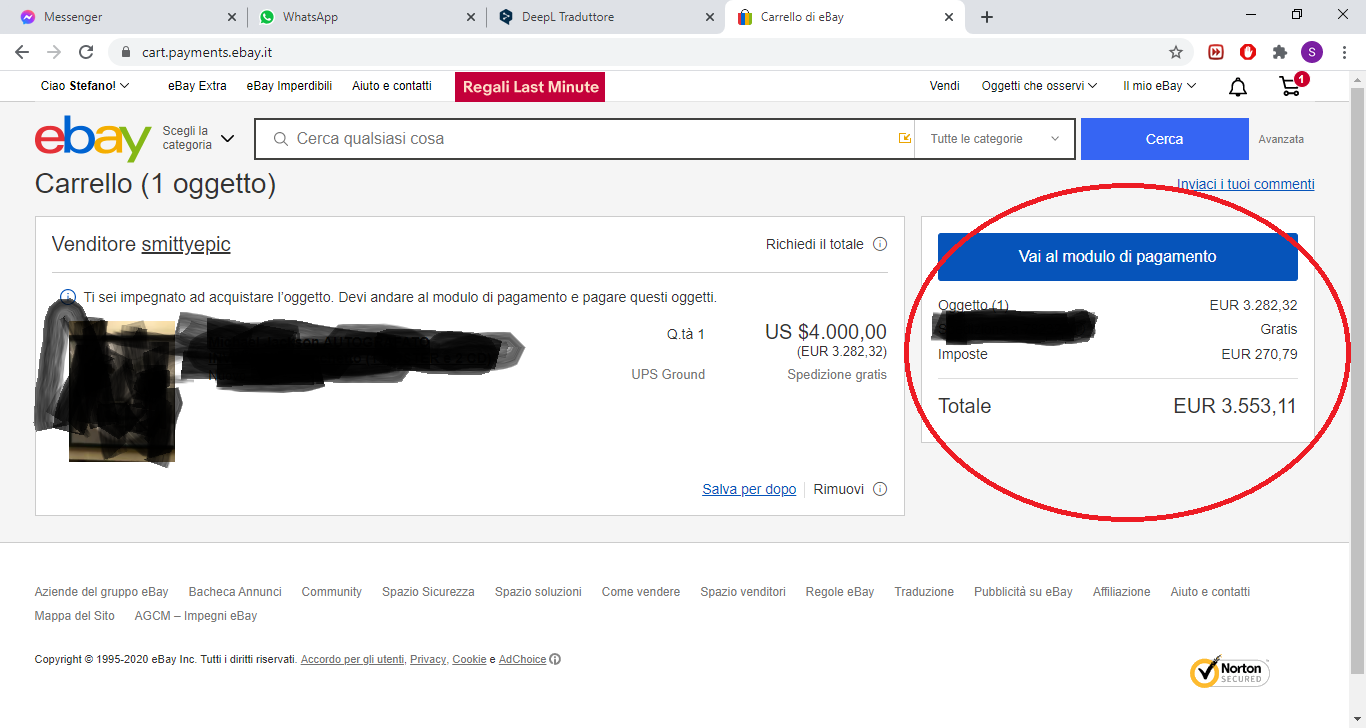Click info icon next to Rimuovi
The image size is (1366, 728).
coord(880,489)
